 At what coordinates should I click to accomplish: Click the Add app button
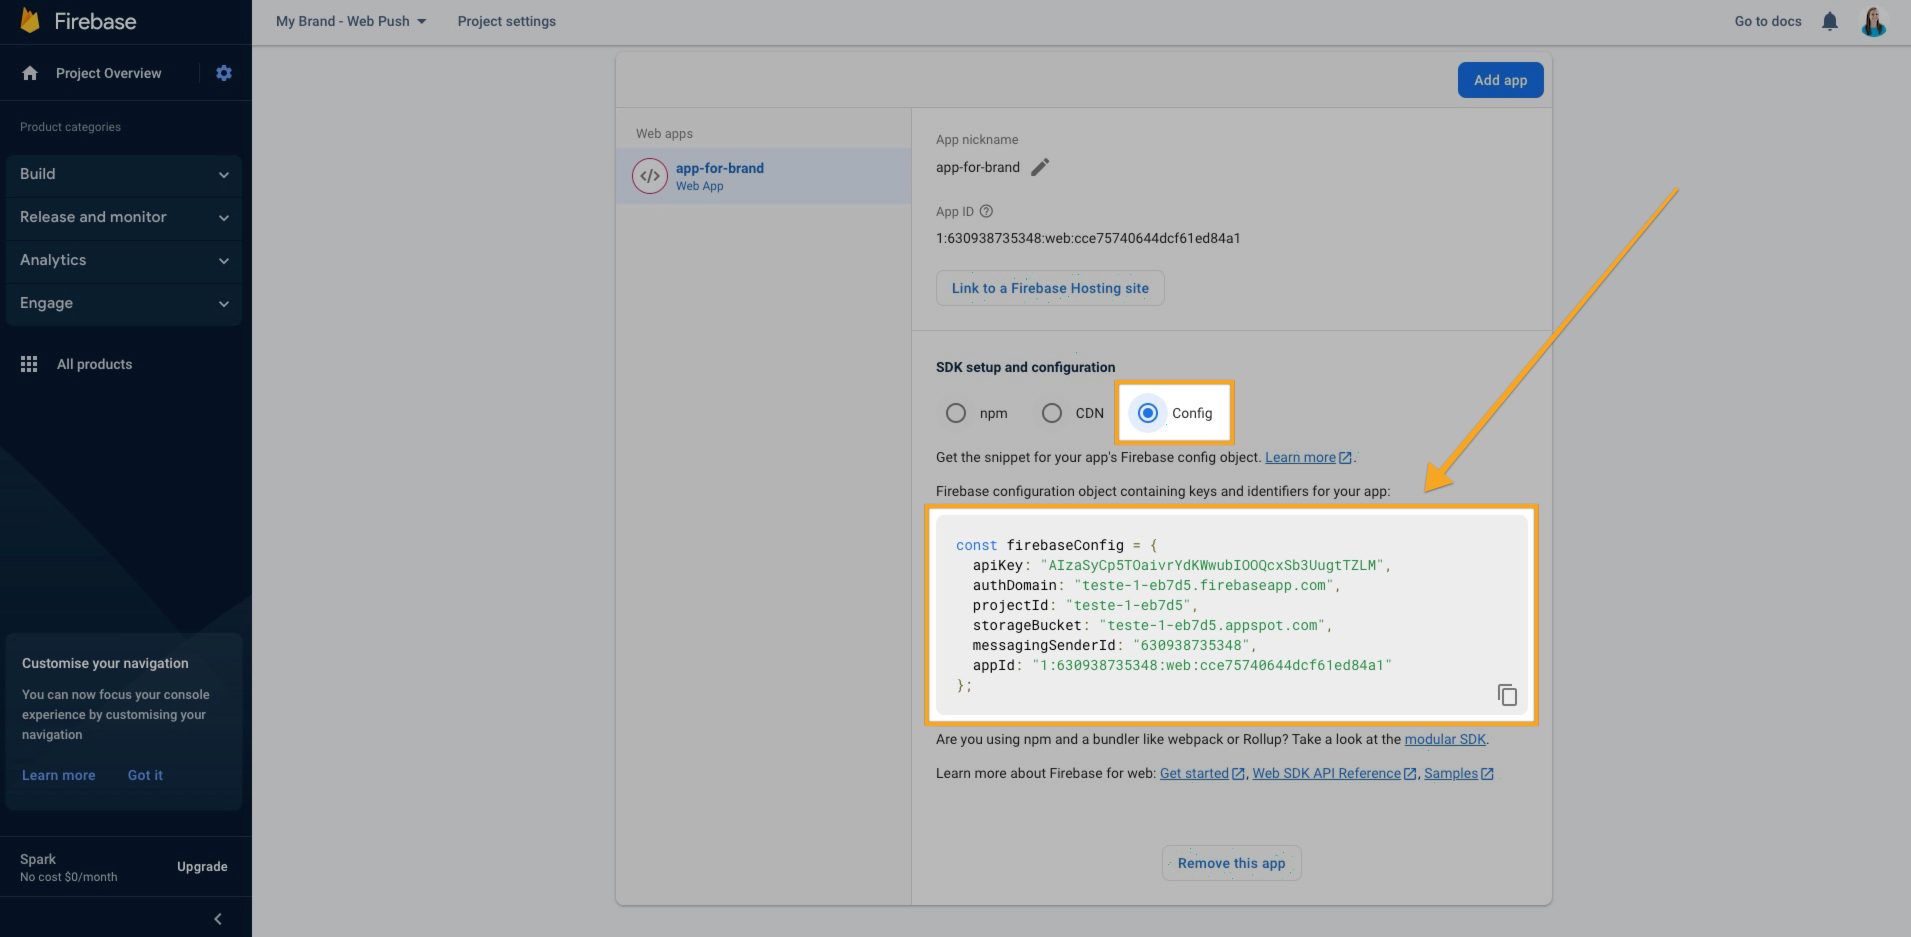[x=1500, y=80]
